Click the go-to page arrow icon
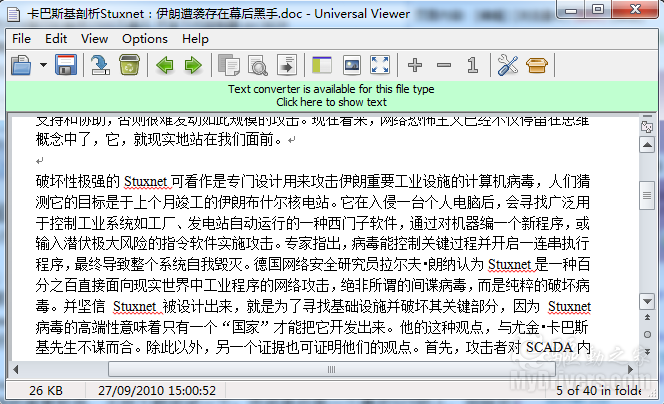 pyautogui.click(x=287, y=65)
